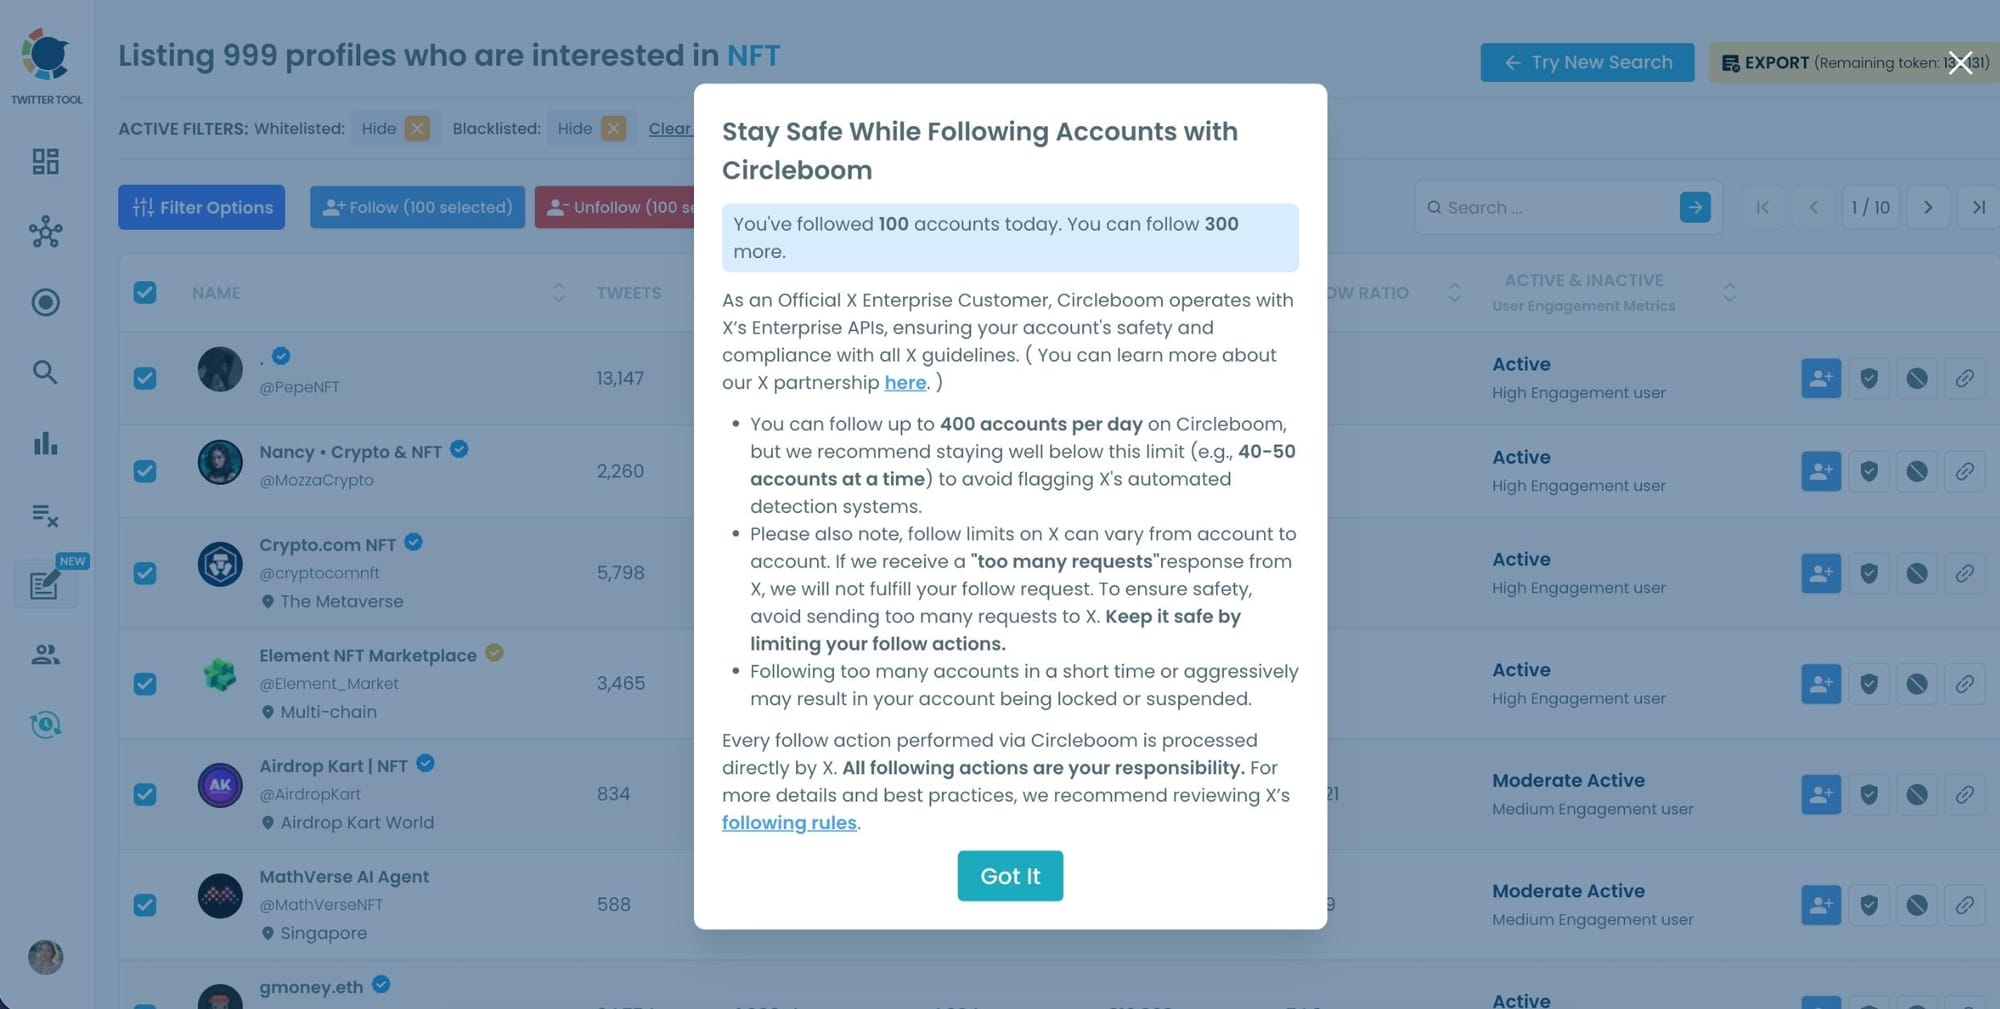Click the network connections icon in sidebar
Image resolution: width=2000 pixels, height=1009 pixels.
[x=45, y=232]
